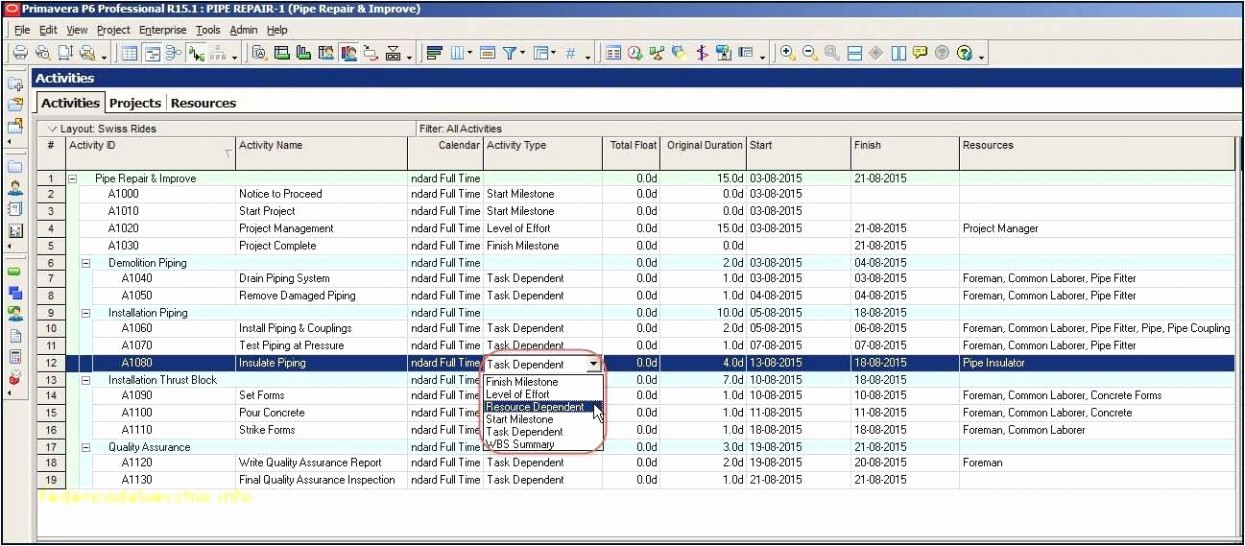Open the Enterprise menu
The width and height of the screenshot is (1245, 546).
[x=163, y=31]
